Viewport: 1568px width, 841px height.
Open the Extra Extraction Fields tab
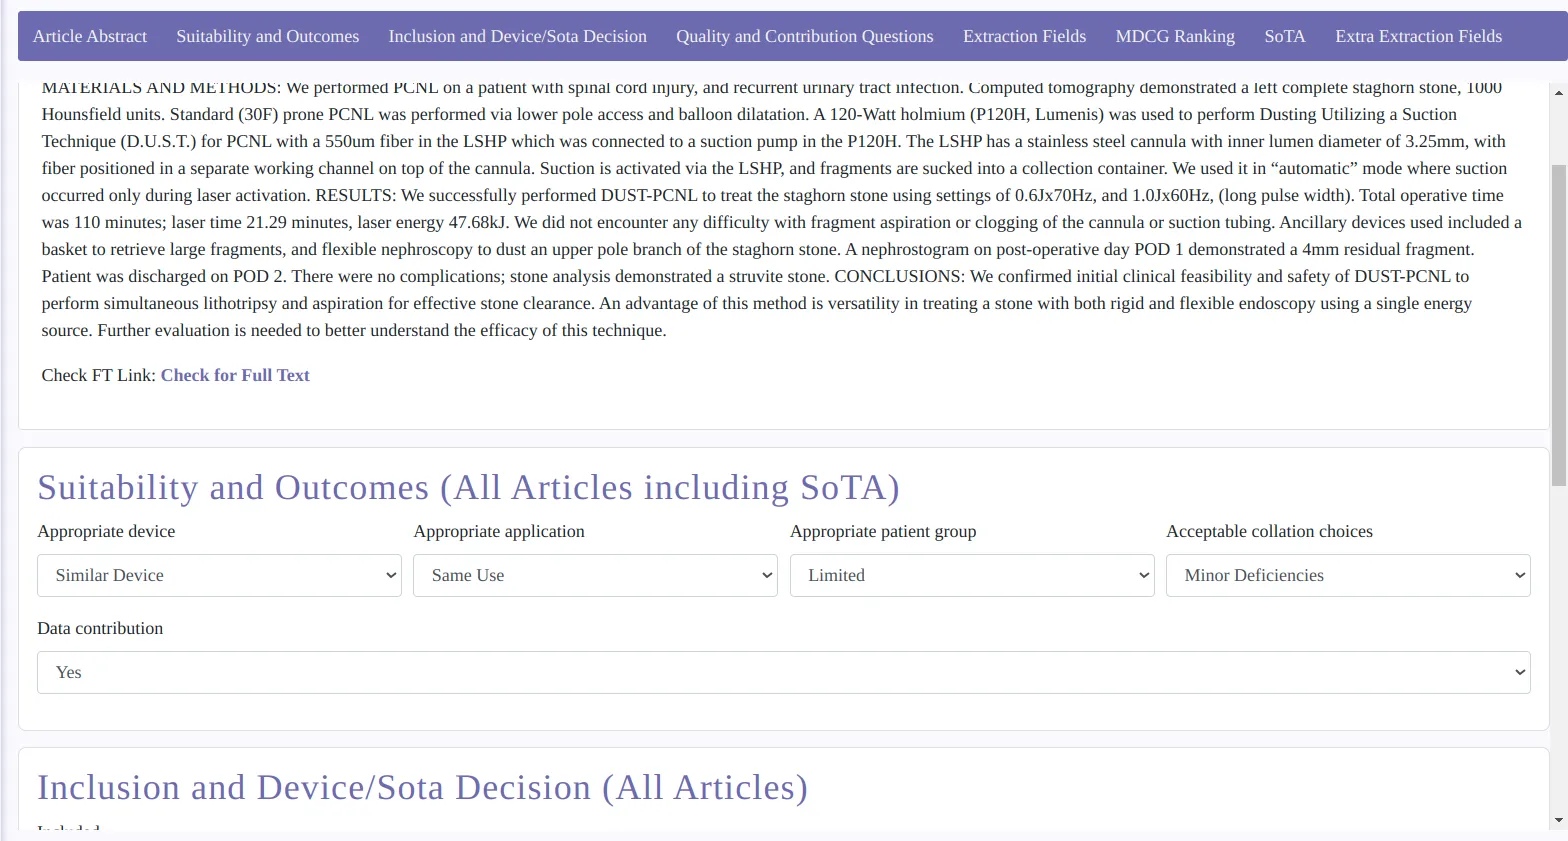(1418, 36)
